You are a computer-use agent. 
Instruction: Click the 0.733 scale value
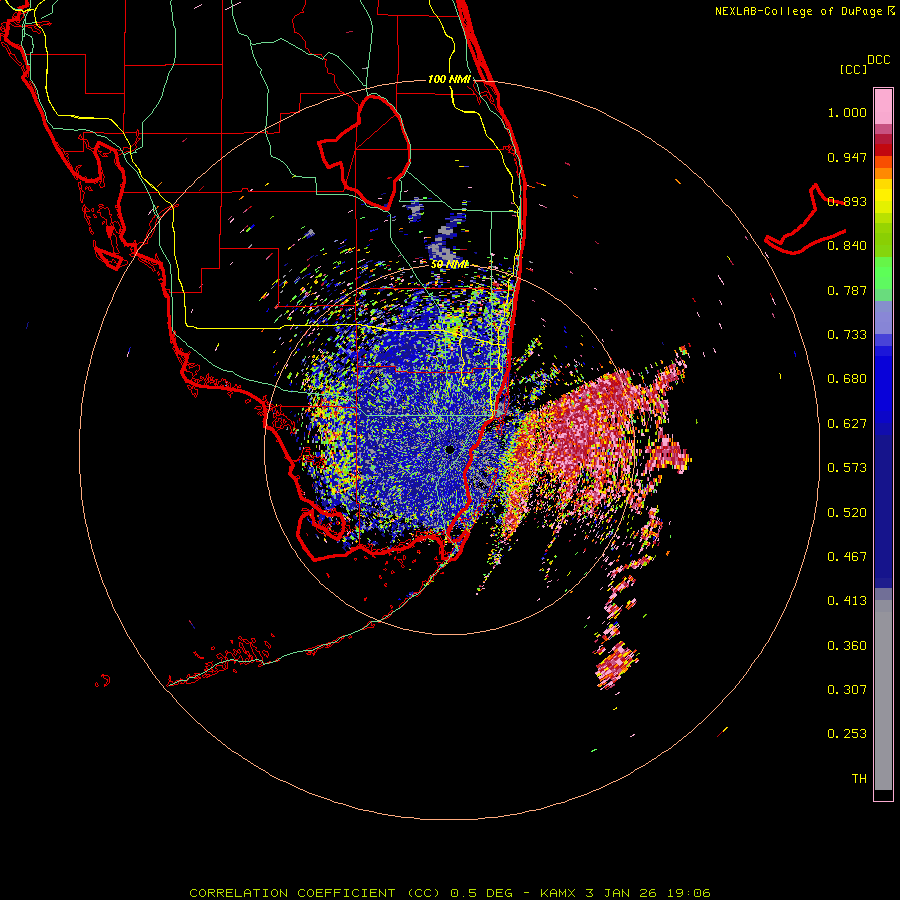point(847,335)
